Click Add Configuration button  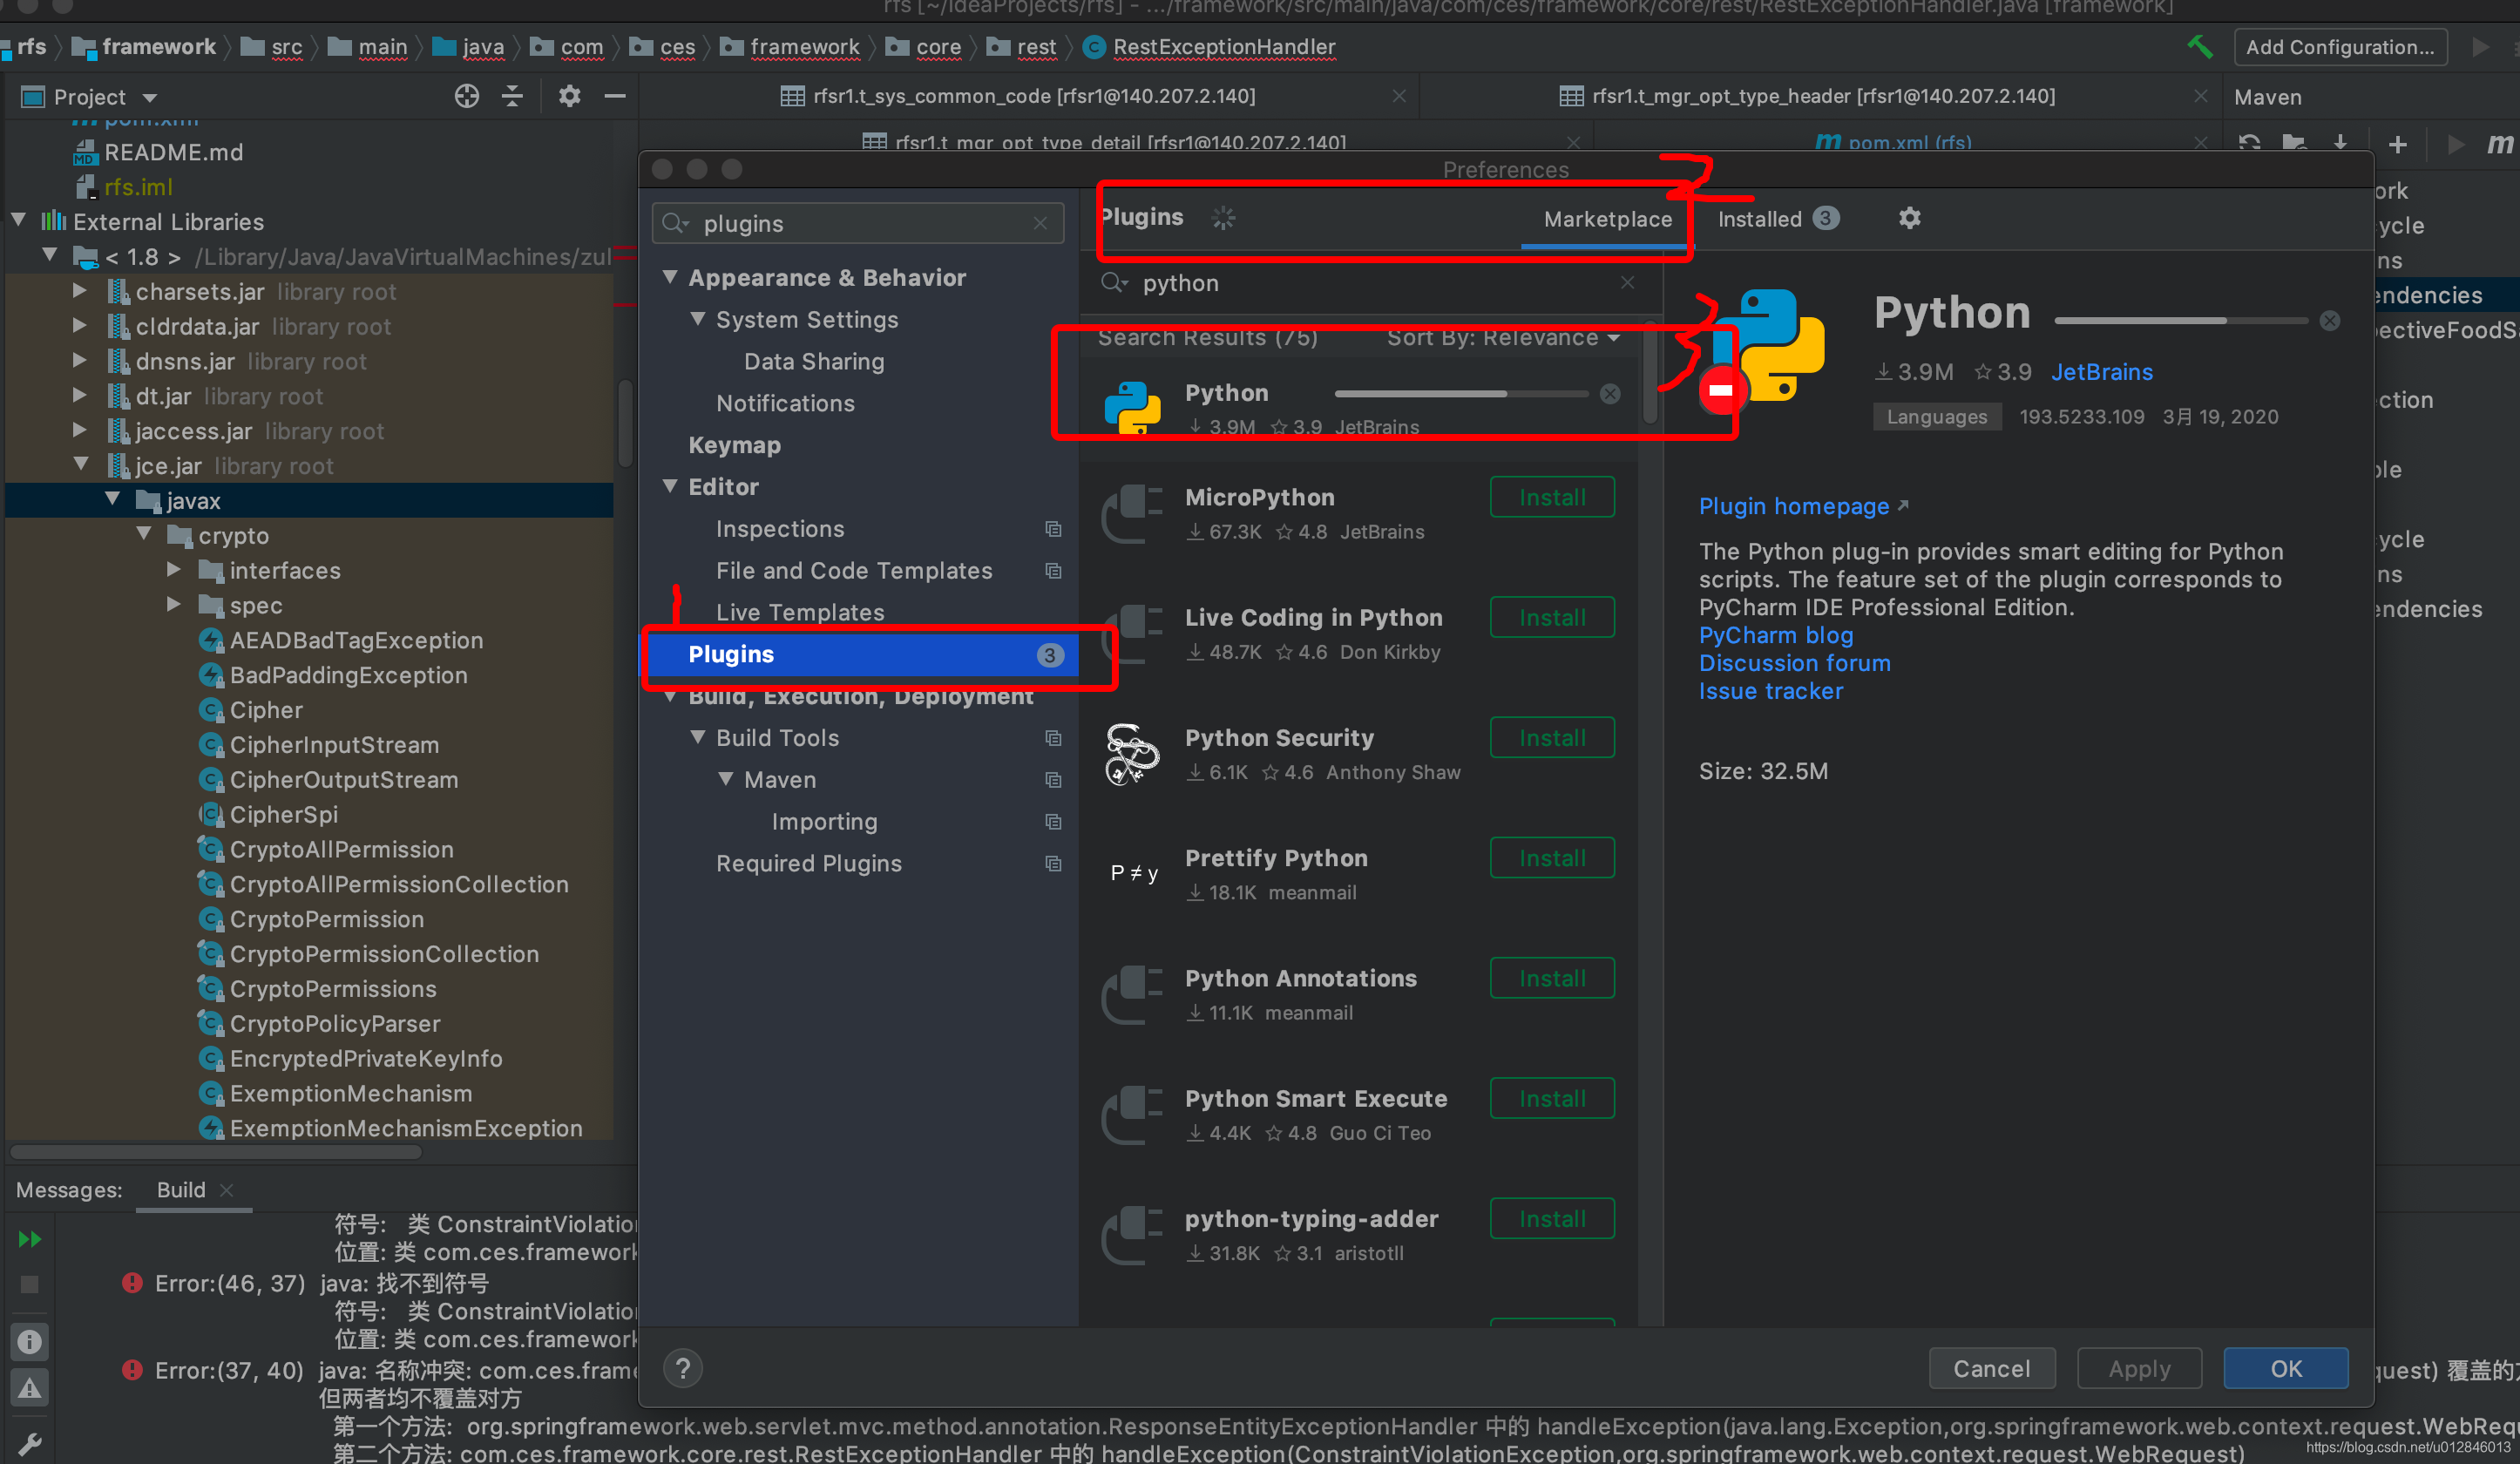(x=2340, y=47)
